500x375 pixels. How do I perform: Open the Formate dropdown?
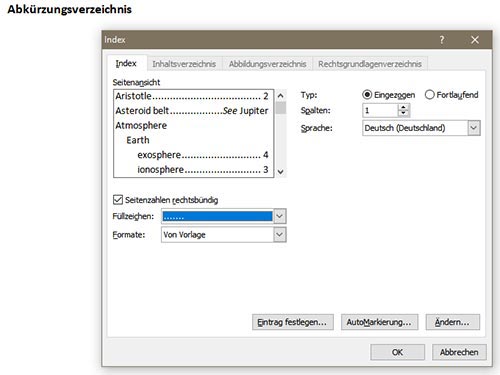279,235
